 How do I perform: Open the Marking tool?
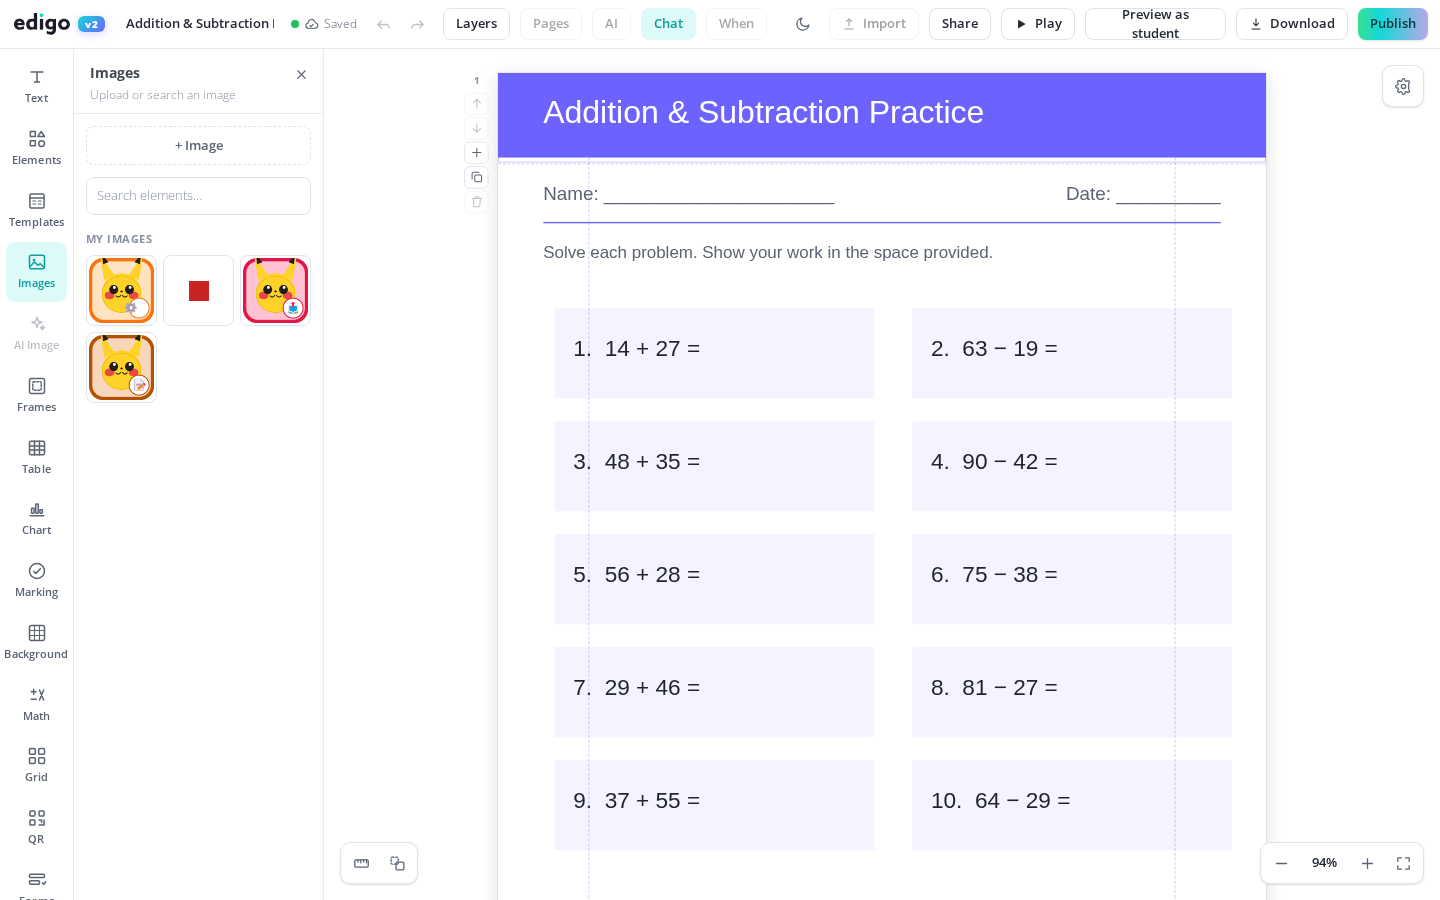[x=36, y=580]
